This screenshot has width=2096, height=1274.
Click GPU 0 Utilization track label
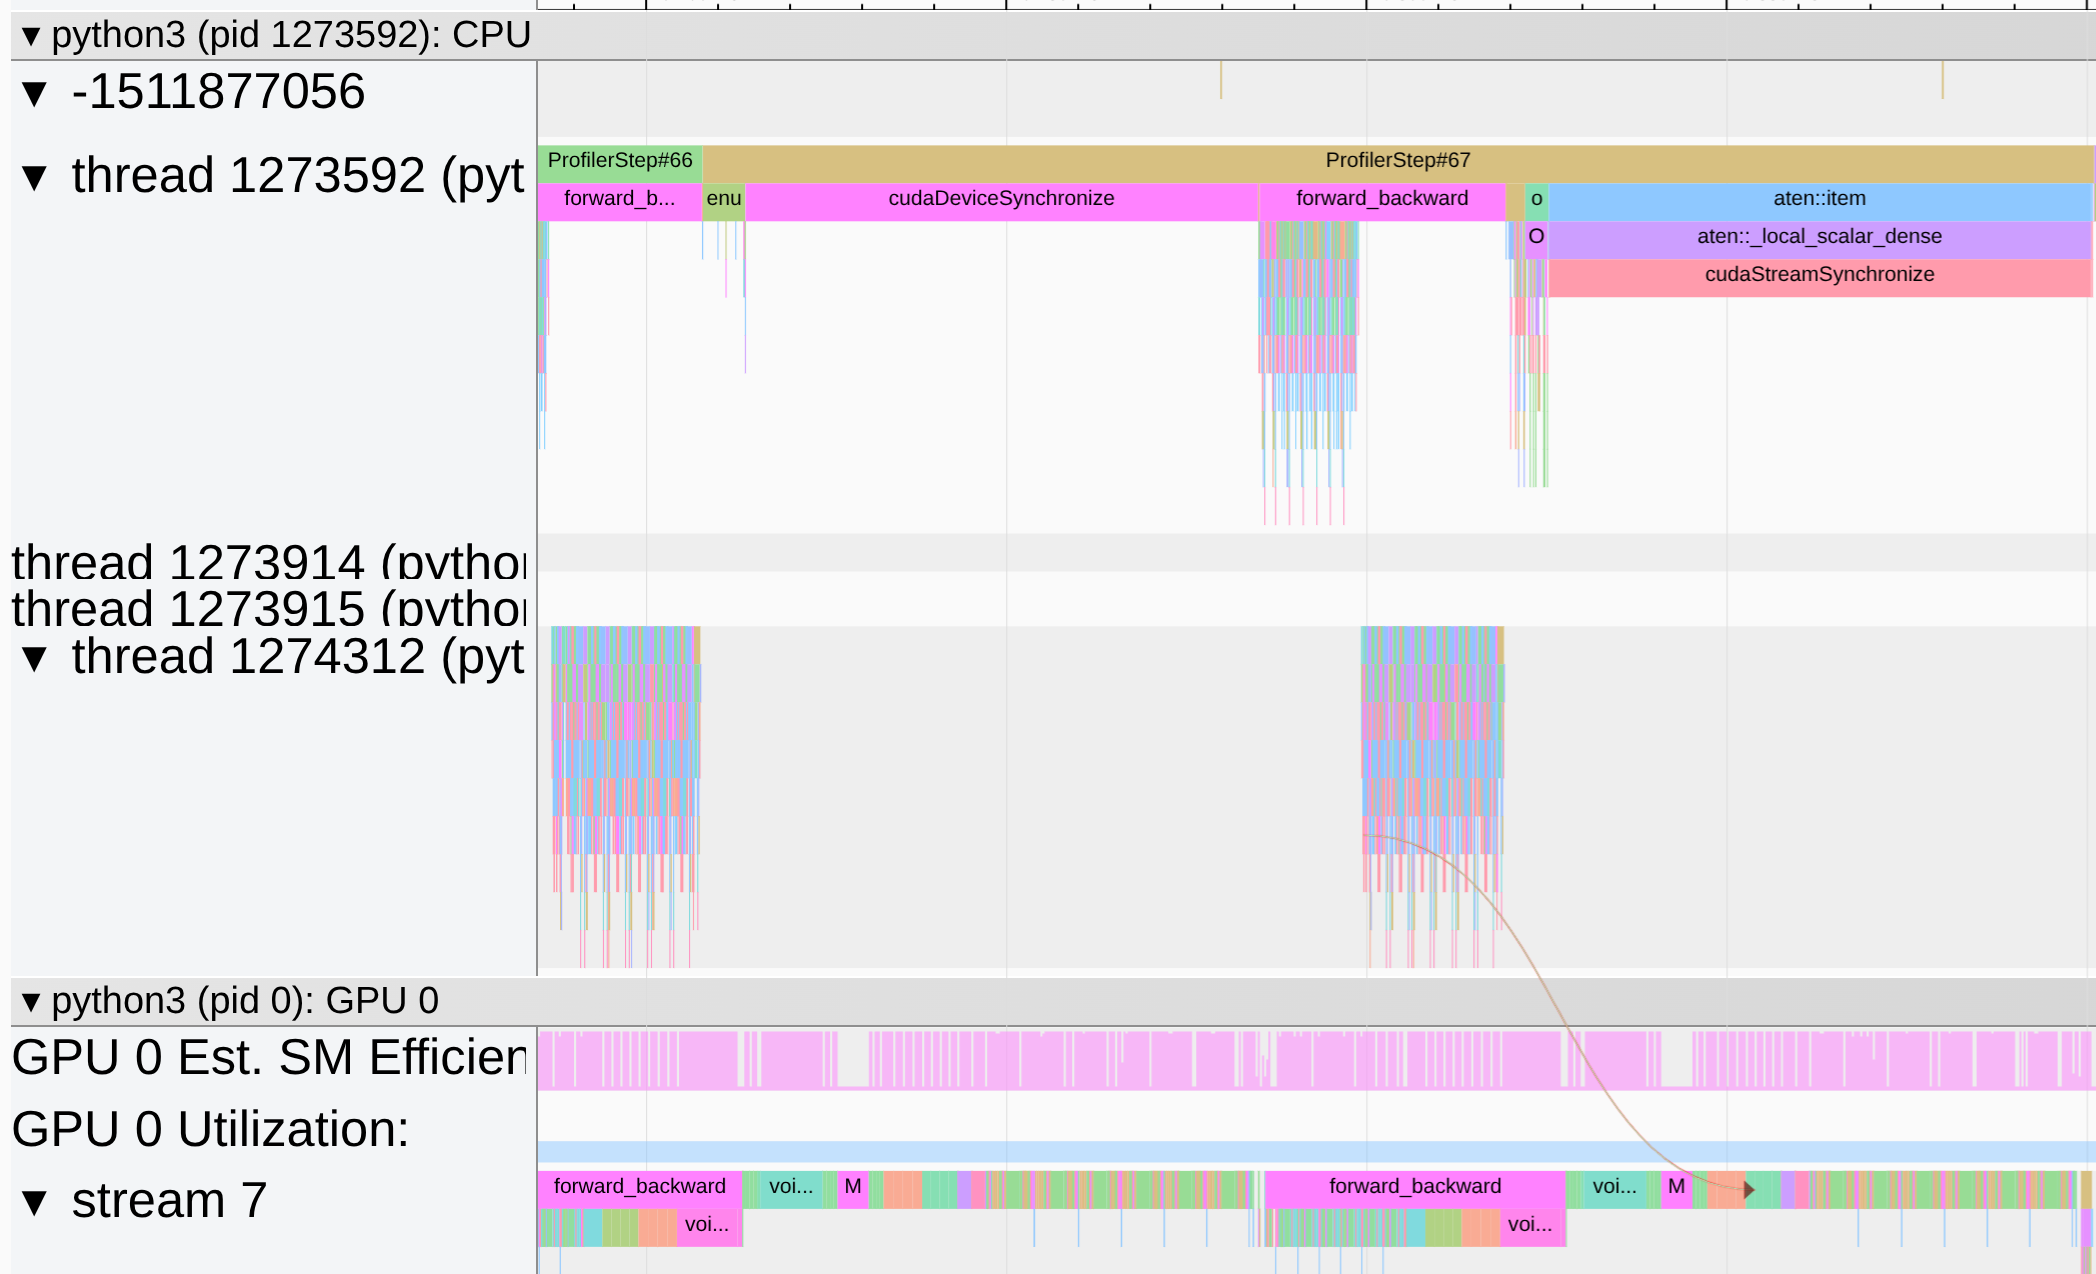tap(210, 1130)
